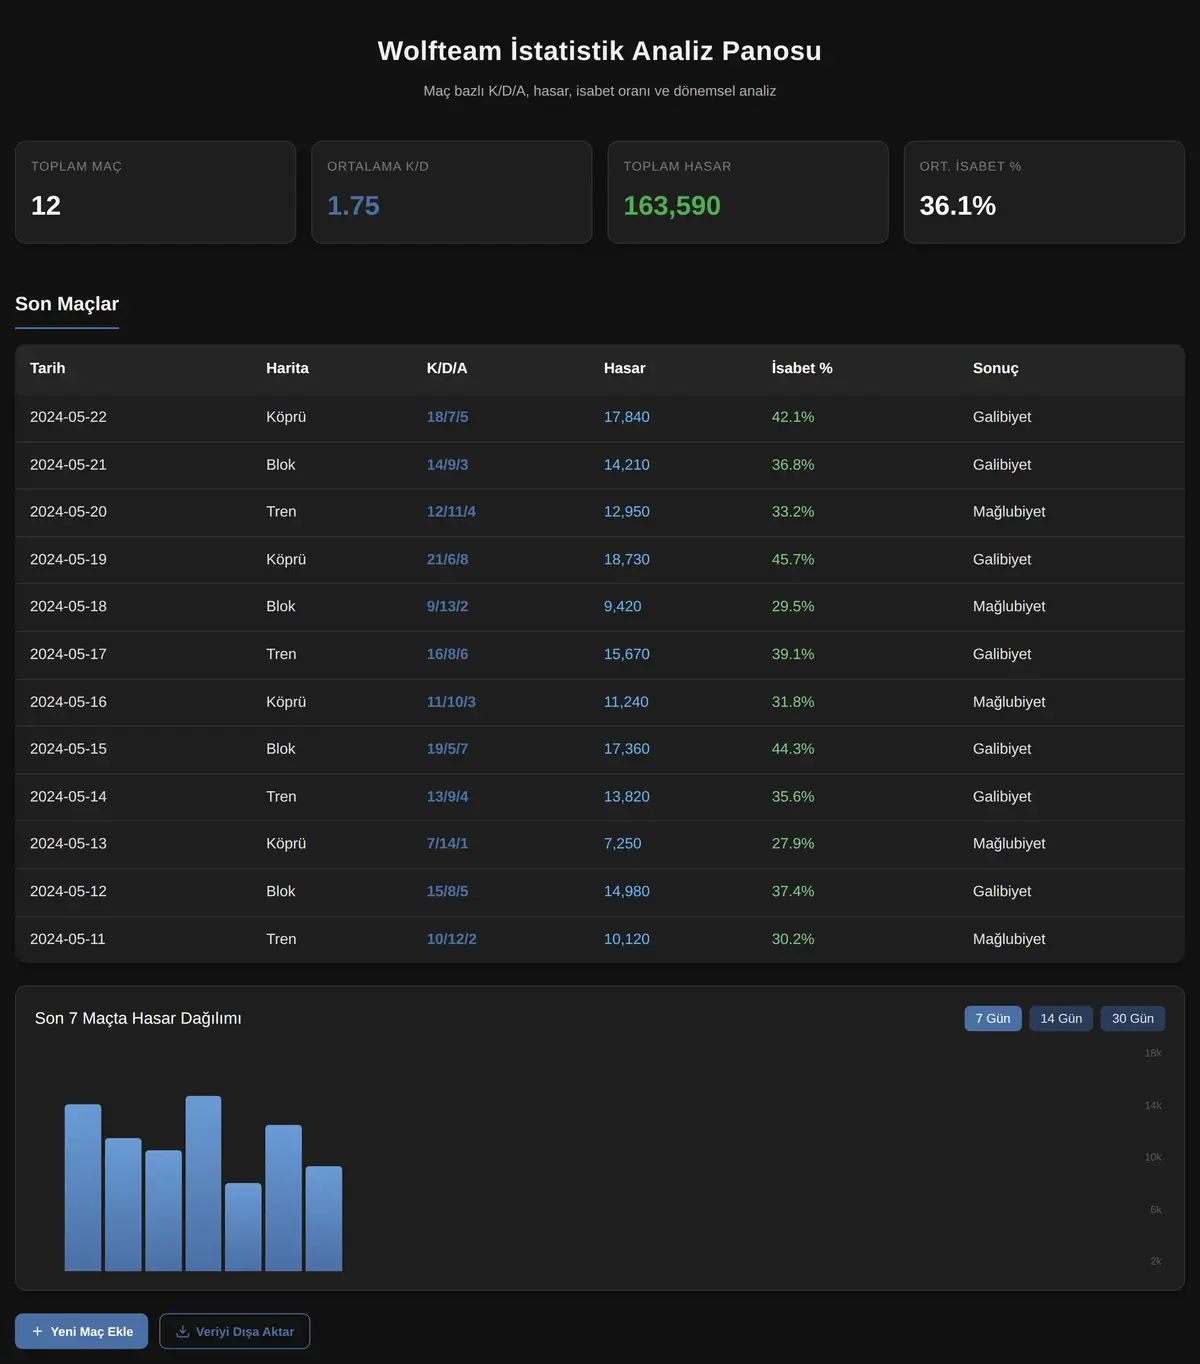
Task: Click accuracy value 29.5%
Action: tap(793, 607)
